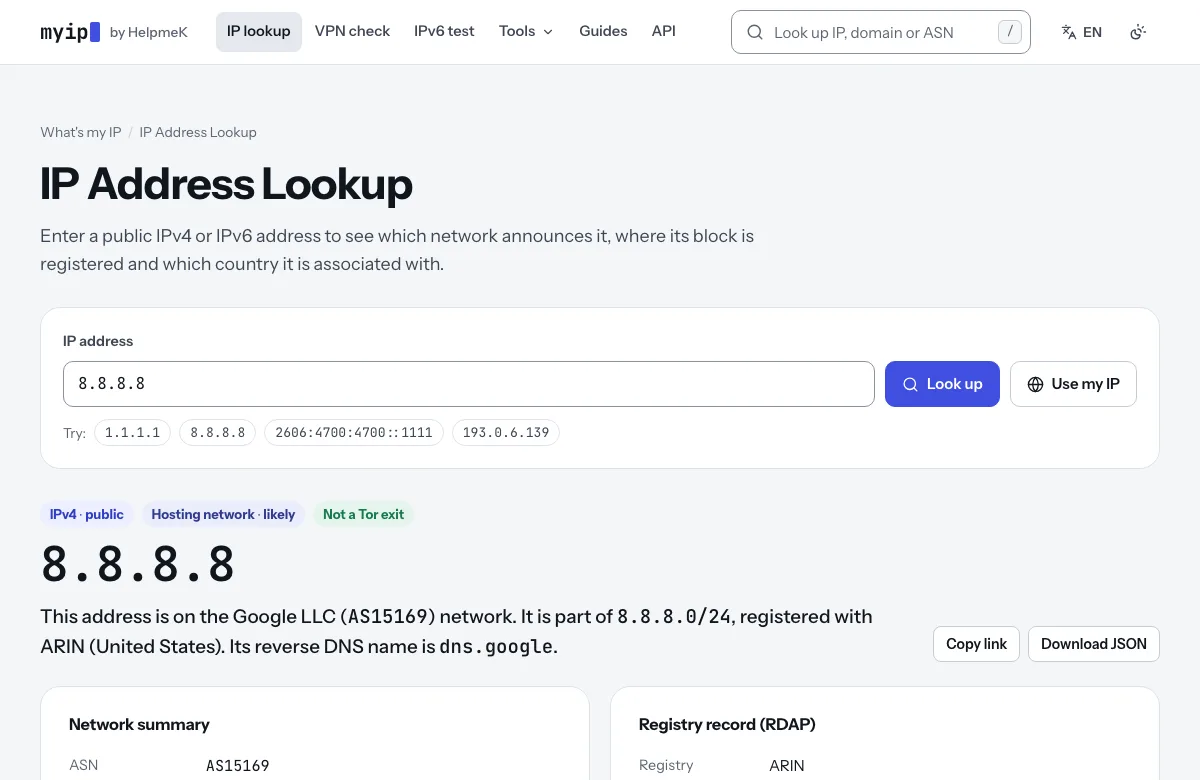The height and width of the screenshot is (780, 1200).
Task: Open the API page
Action: [664, 31]
